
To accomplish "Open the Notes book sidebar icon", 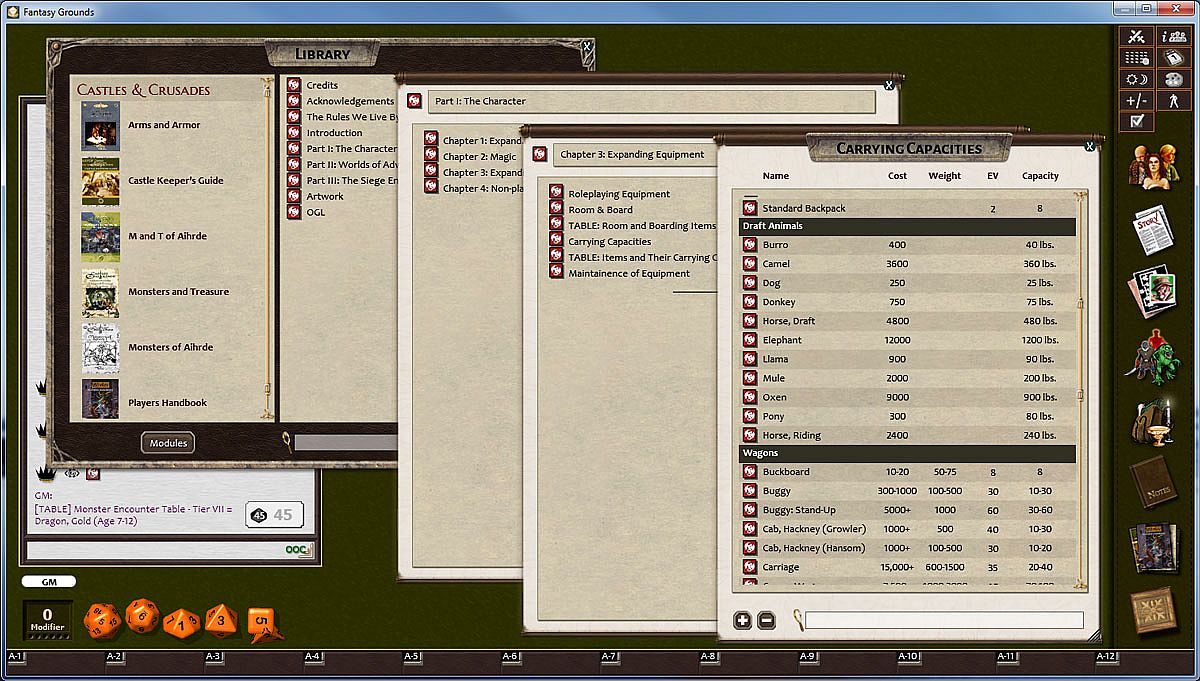I will coord(1153,484).
